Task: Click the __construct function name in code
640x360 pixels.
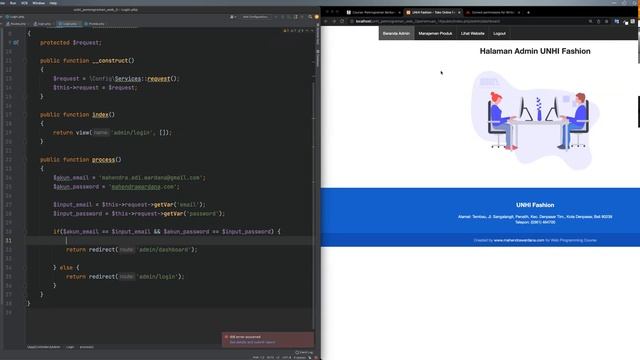Action: (x=110, y=60)
